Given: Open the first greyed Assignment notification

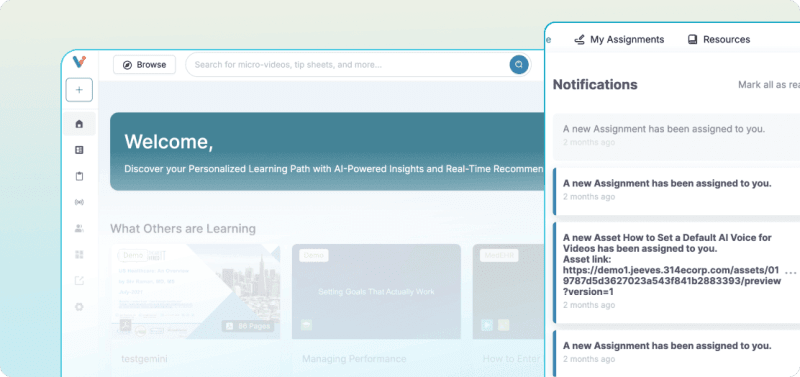Looking at the screenshot, I should tap(677, 137).
